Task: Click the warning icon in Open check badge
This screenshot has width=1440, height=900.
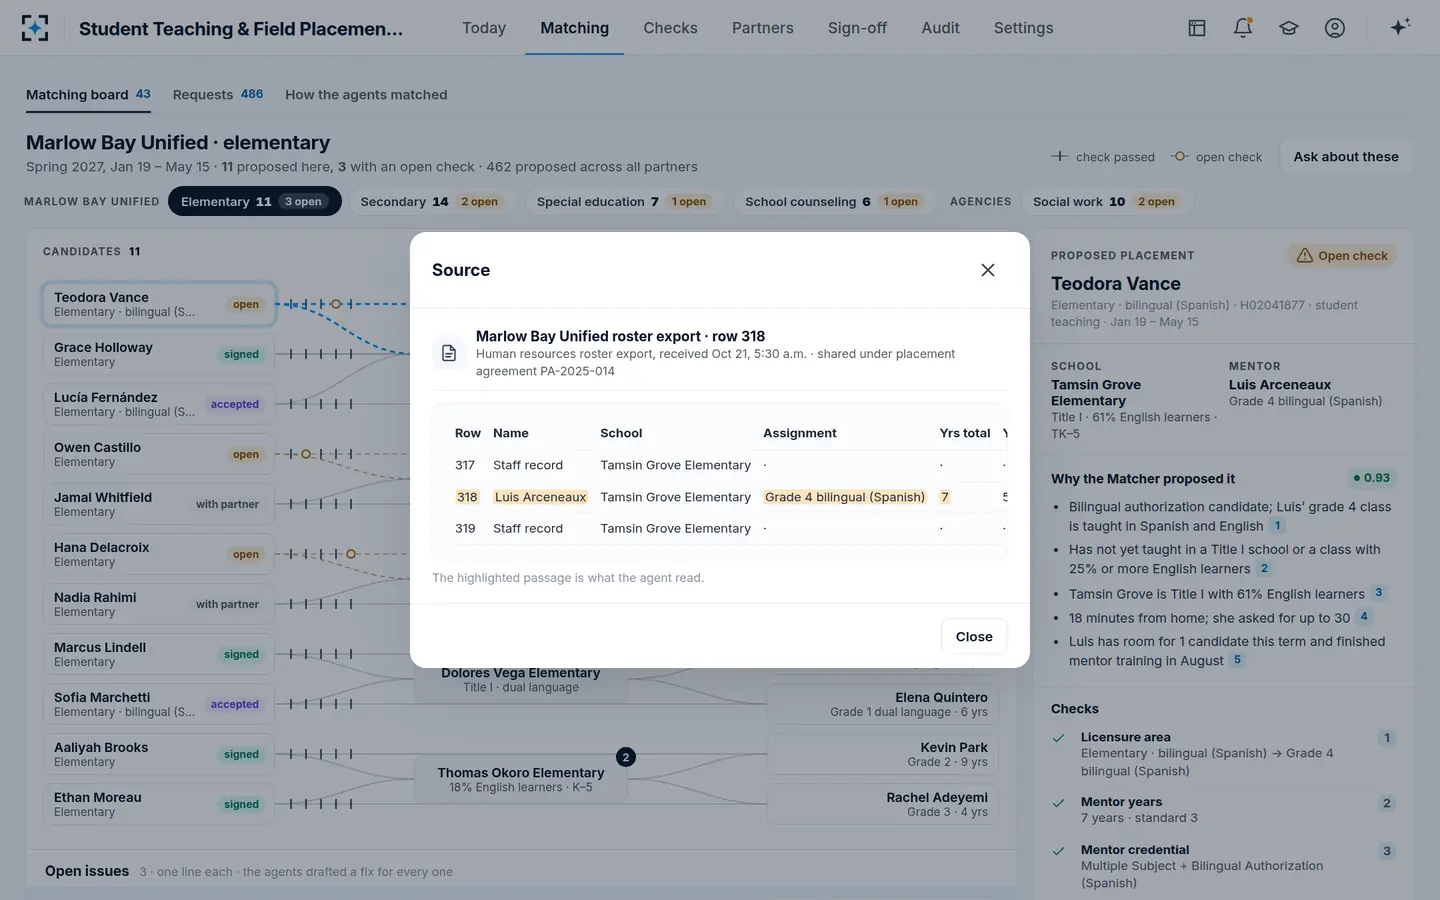Action: [1305, 256]
